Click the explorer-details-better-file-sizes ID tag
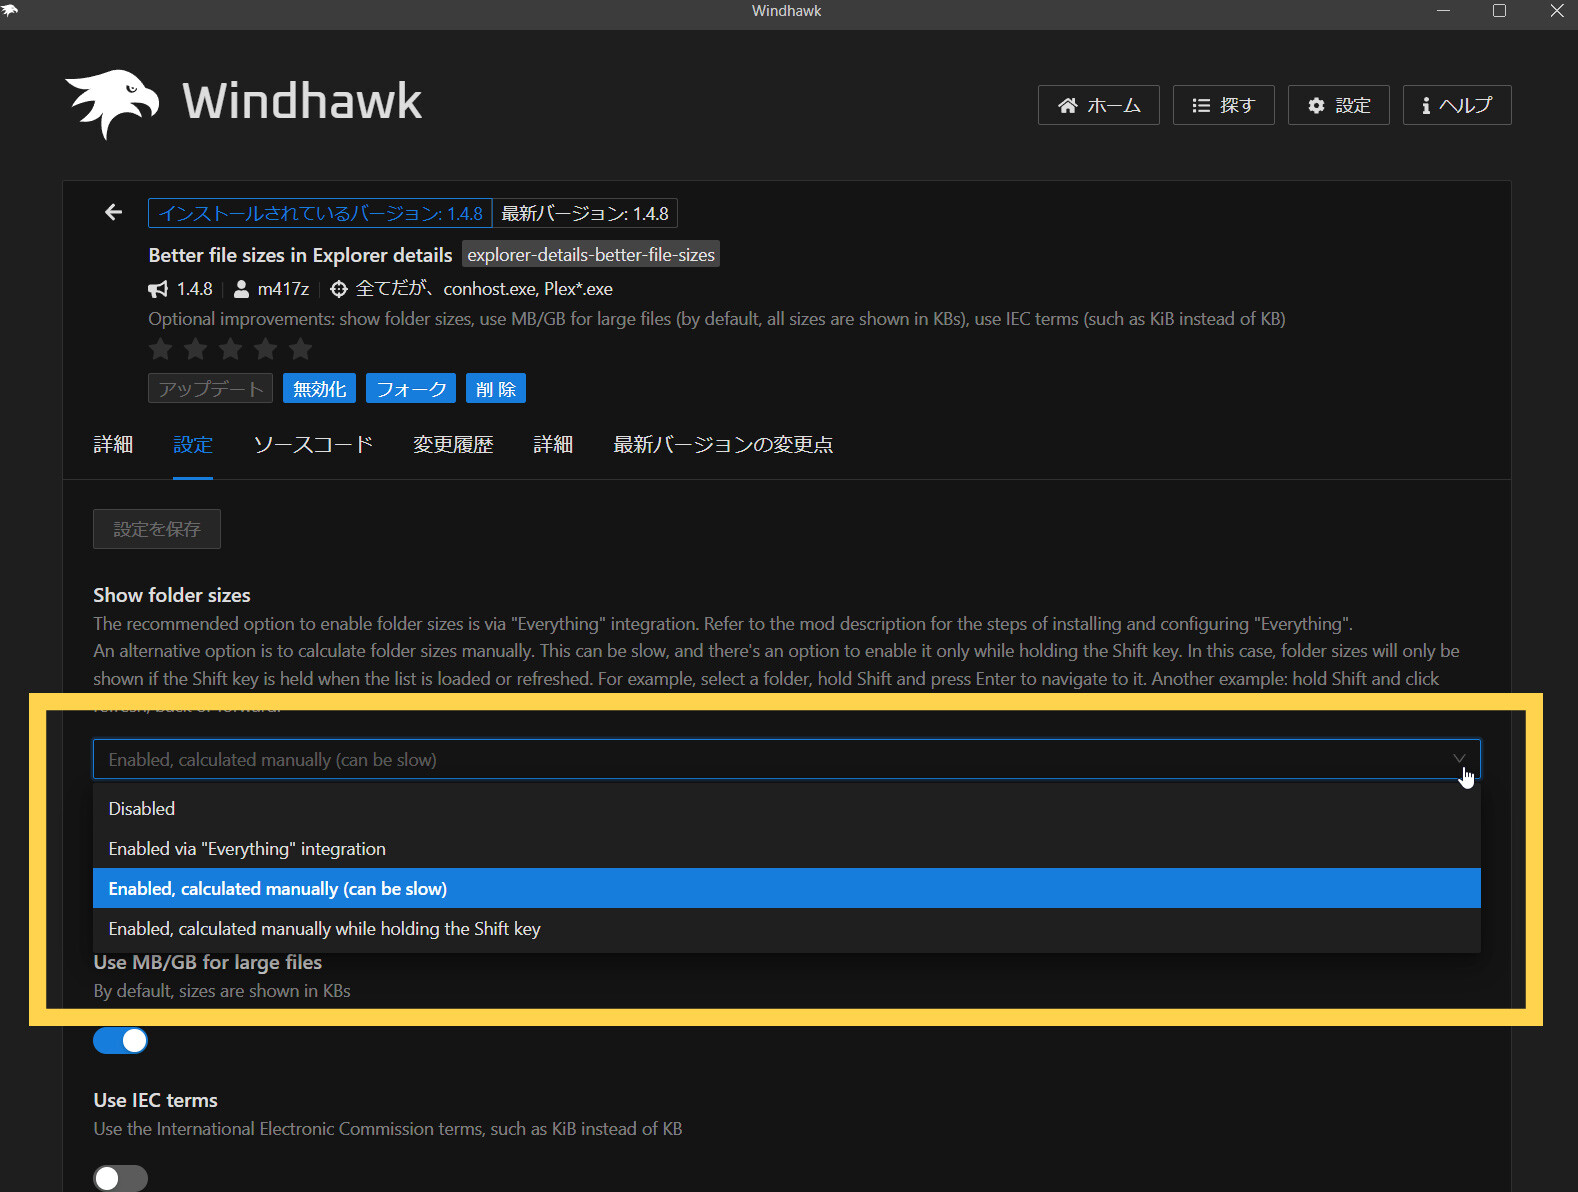Image resolution: width=1578 pixels, height=1192 pixels. tap(591, 255)
